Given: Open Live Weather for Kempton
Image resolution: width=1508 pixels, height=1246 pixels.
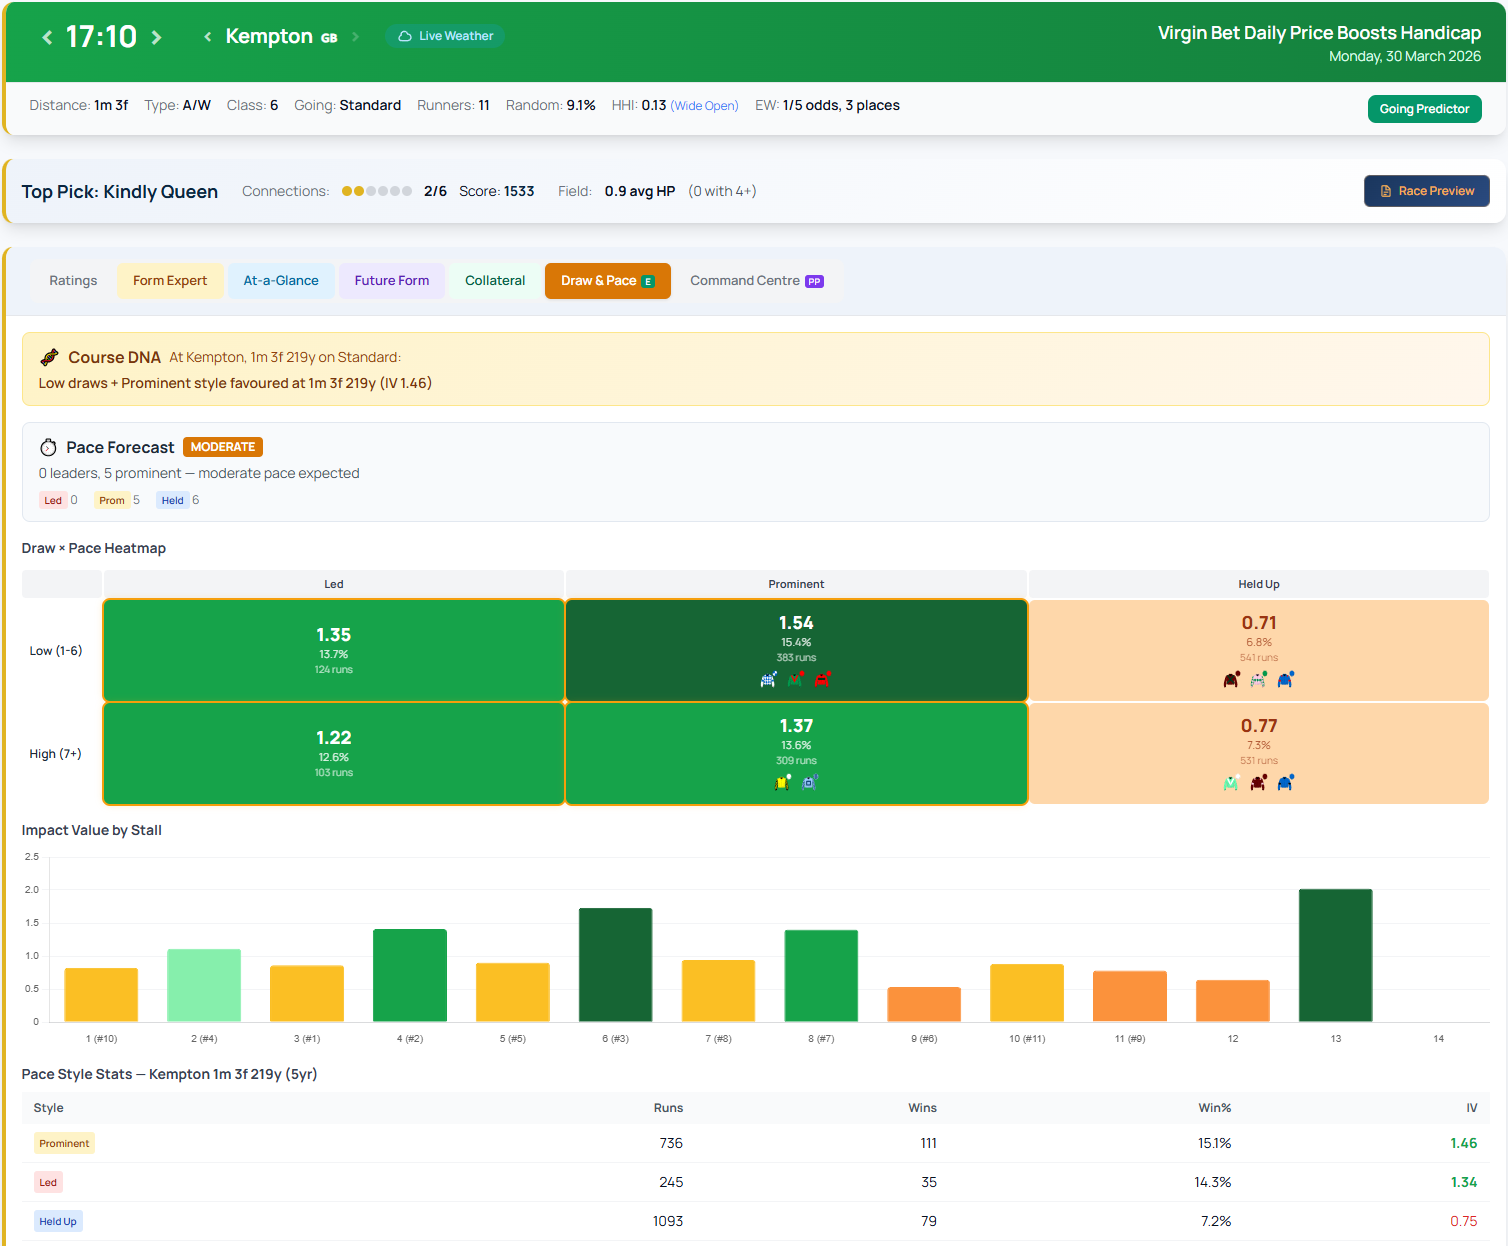Looking at the screenshot, I should click(x=445, y=36).
